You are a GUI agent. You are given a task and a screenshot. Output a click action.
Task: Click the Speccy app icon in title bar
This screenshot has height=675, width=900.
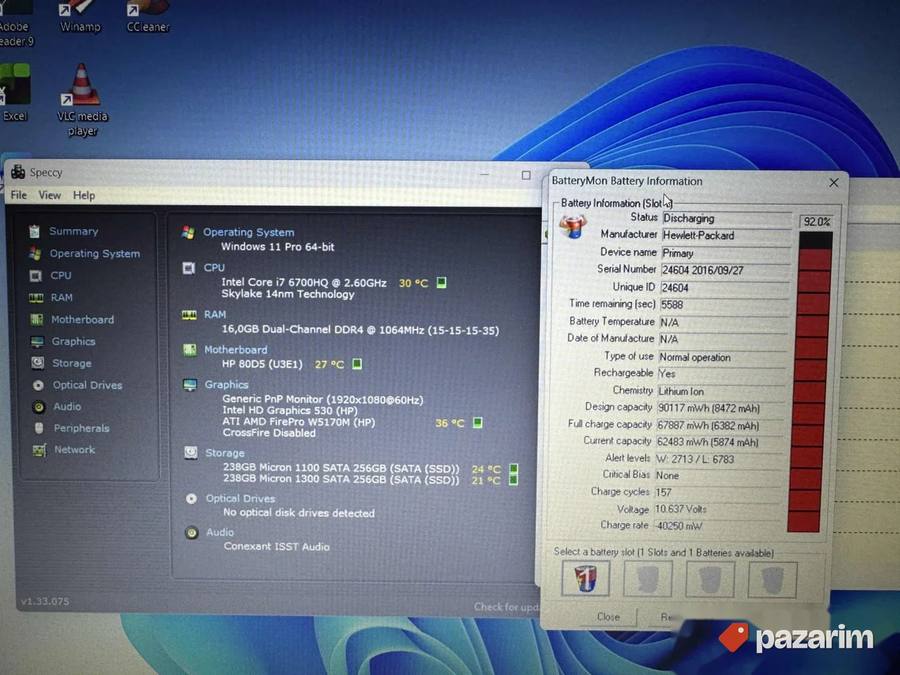pyautogui.click(x=18, y=172)
